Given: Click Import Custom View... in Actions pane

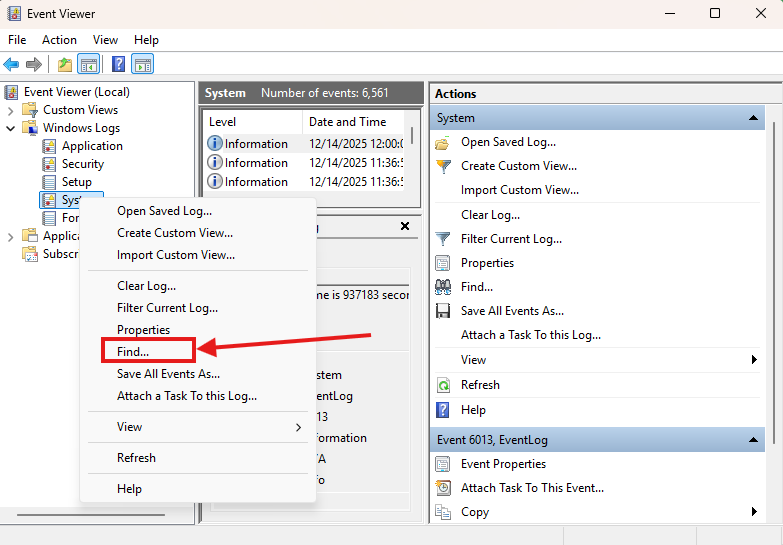Looking at the screenshot, I should 520,190.
